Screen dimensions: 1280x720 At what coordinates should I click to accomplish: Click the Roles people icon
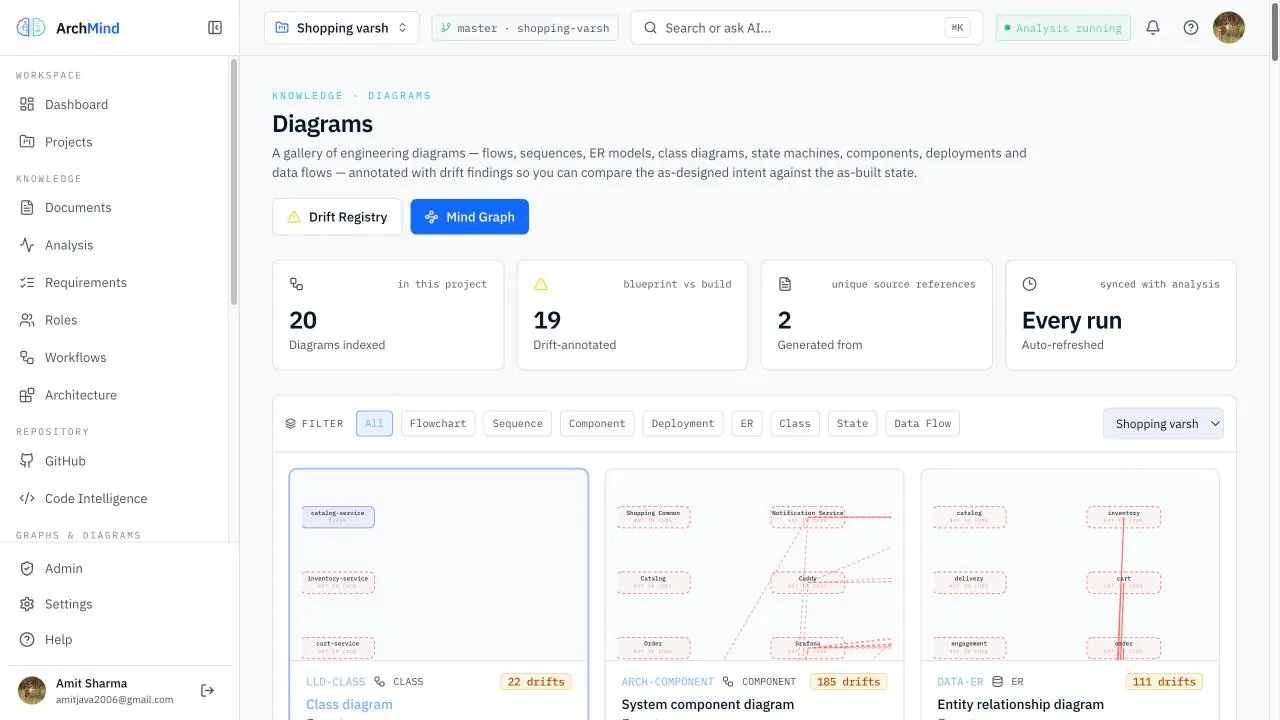(x=27, y=320)
